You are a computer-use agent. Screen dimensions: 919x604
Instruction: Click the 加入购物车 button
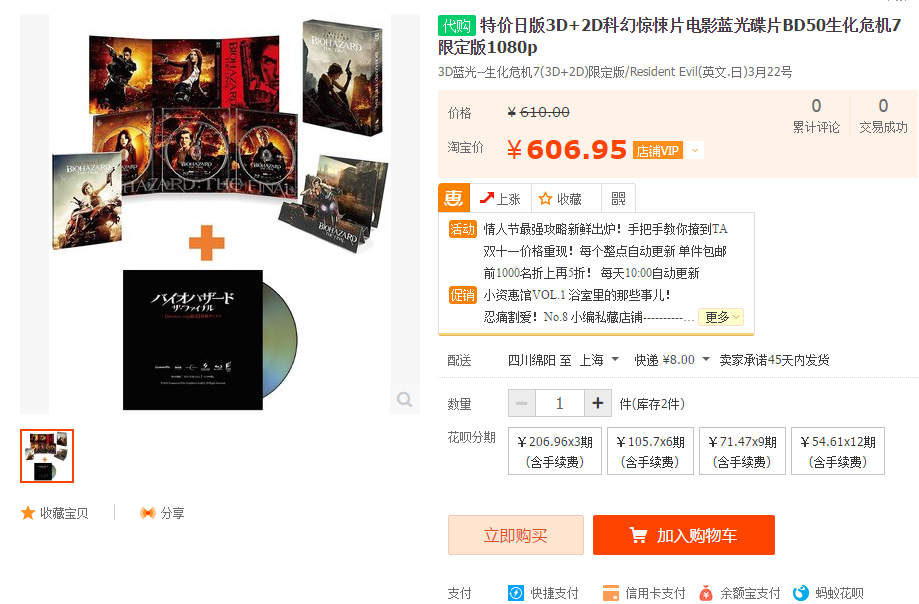click(x=684, y=535)
